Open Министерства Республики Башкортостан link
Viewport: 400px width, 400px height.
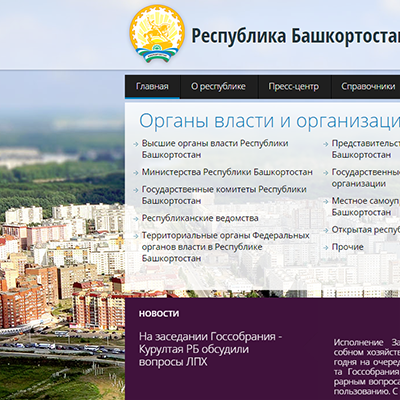pos(227,172)
